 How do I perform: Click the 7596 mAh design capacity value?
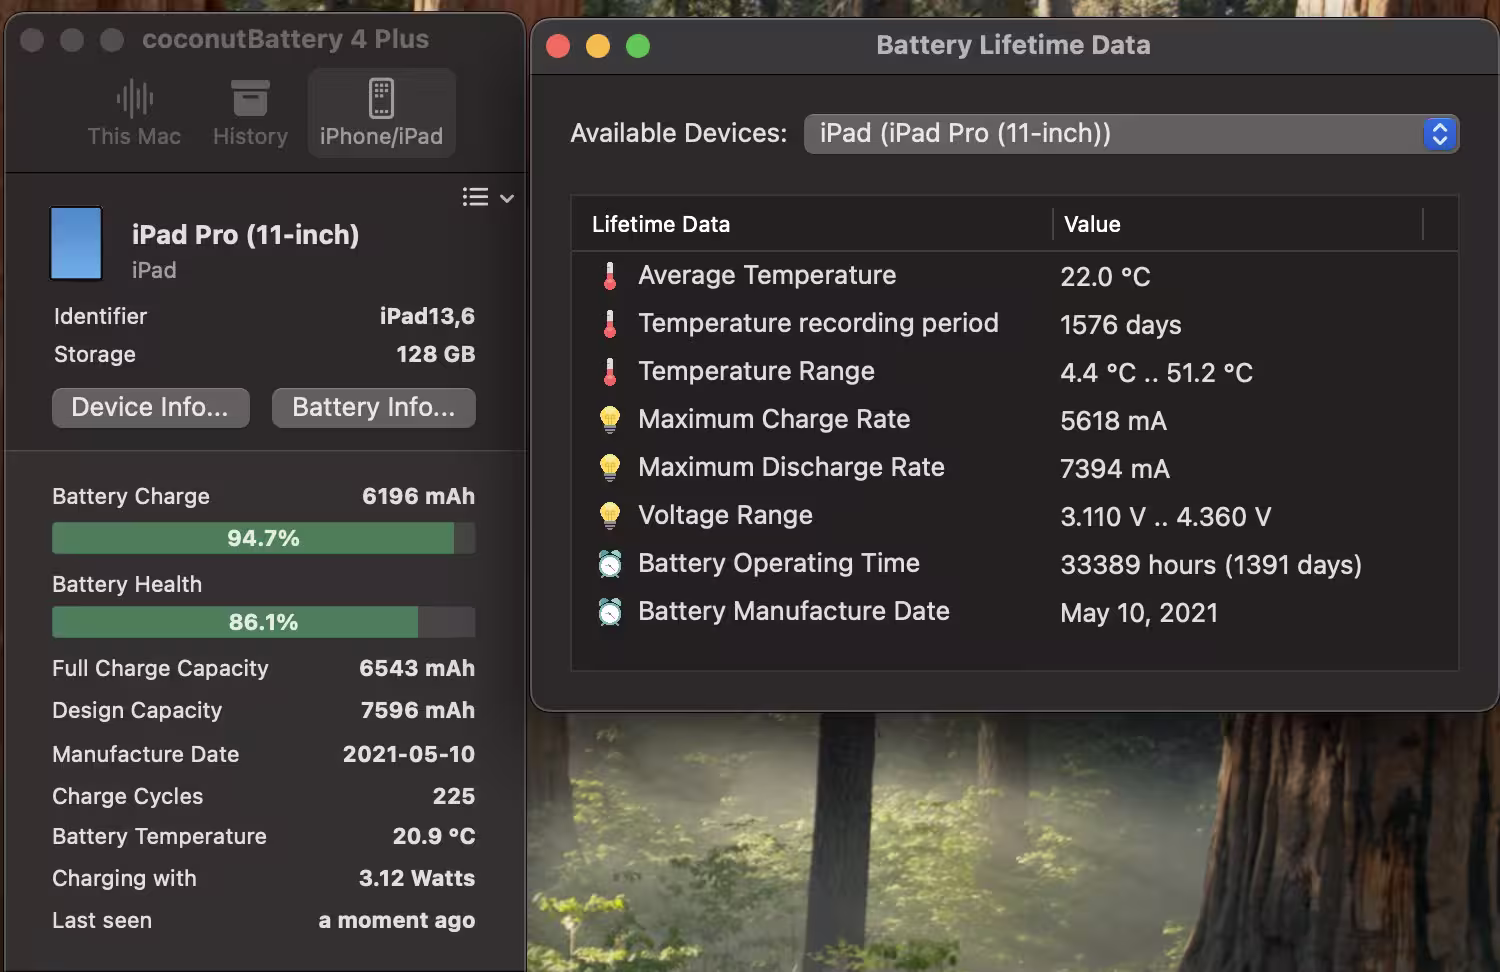coord(418,710)
